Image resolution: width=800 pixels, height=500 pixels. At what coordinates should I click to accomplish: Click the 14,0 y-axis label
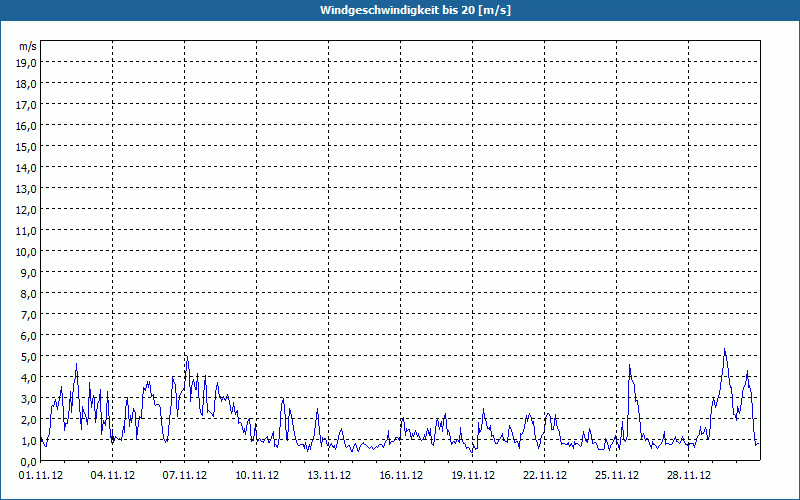click(x=27, y=168)
